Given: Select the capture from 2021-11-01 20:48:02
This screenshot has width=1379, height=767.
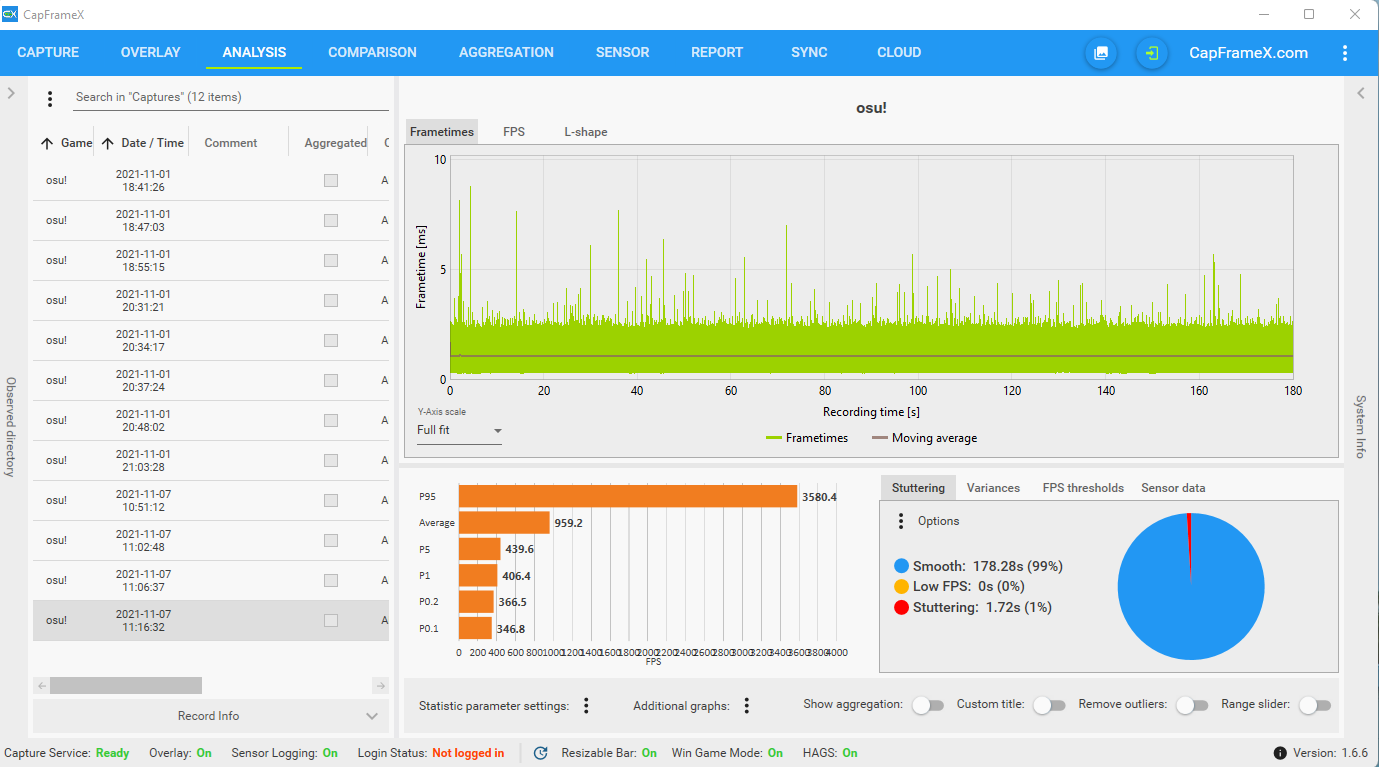Looking at the screenshot, I should (211, 421).
